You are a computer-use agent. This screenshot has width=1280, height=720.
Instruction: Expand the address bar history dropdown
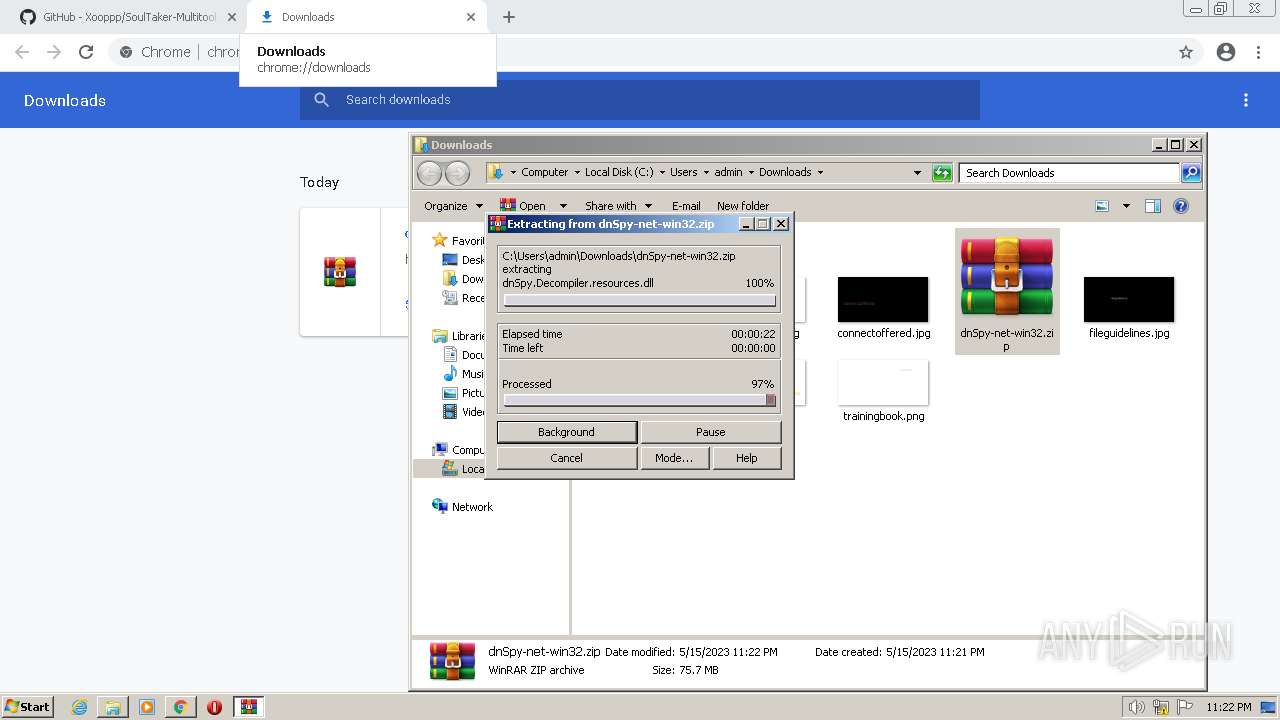917,173
